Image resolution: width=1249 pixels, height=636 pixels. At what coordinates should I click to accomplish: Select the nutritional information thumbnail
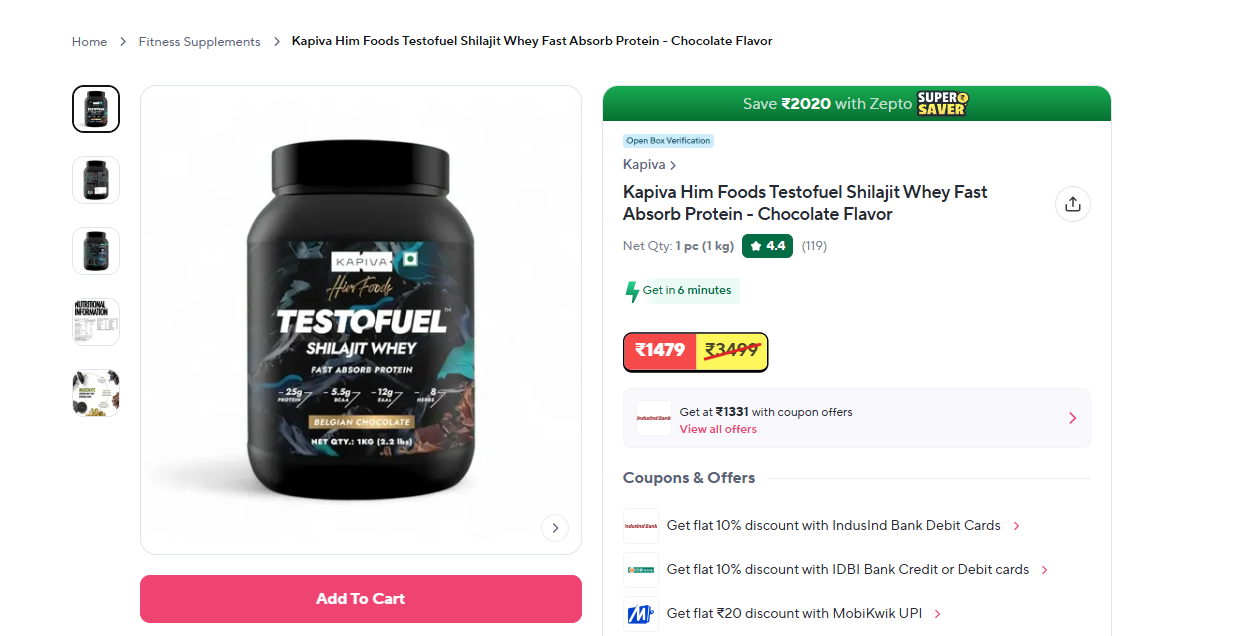96,322
